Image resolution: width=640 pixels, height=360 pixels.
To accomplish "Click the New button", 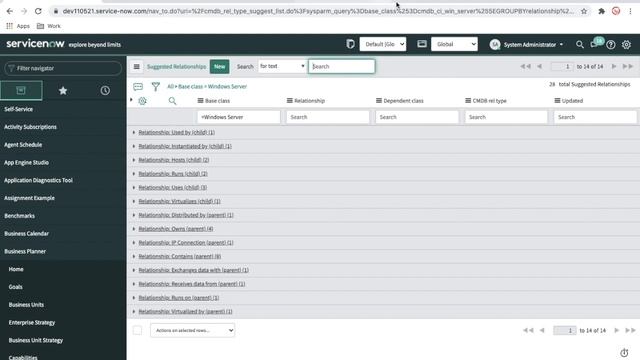I will click(220, 67).
